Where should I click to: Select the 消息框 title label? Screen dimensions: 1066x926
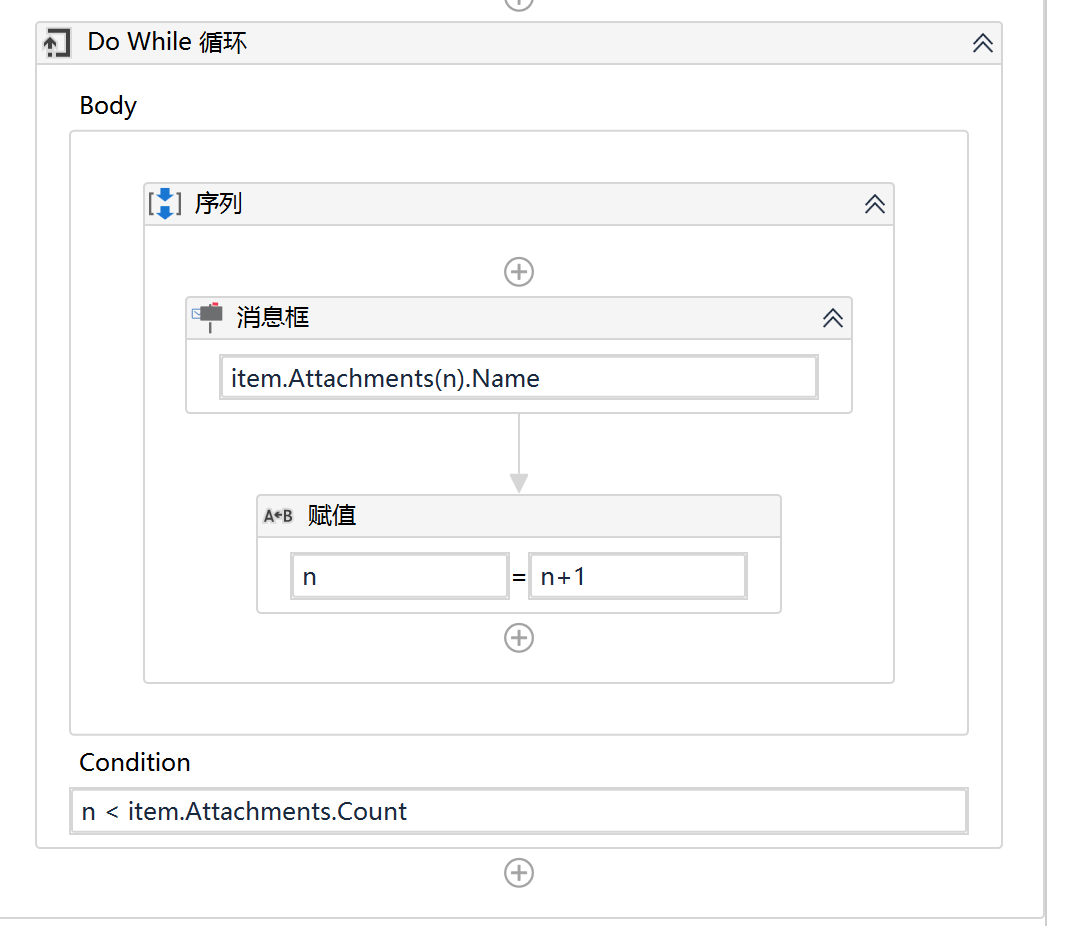273,318
